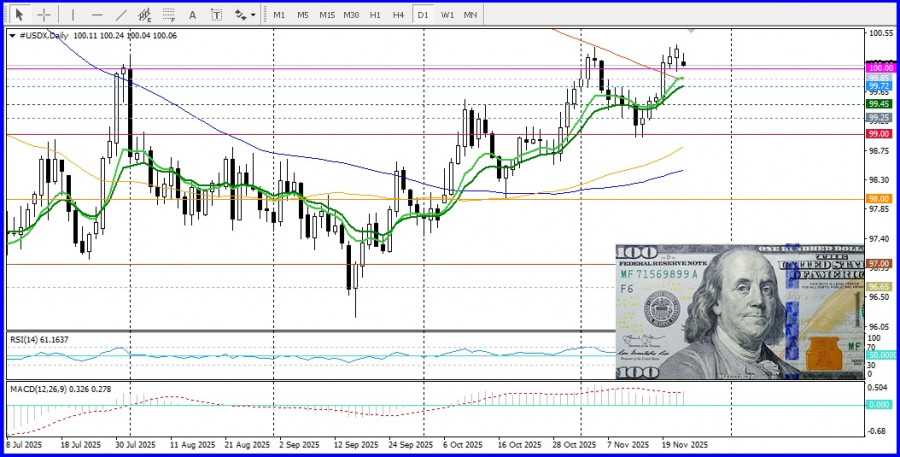
Task: Click the MACD(12,26,9) indicator label
Action: tap(52, 387)
